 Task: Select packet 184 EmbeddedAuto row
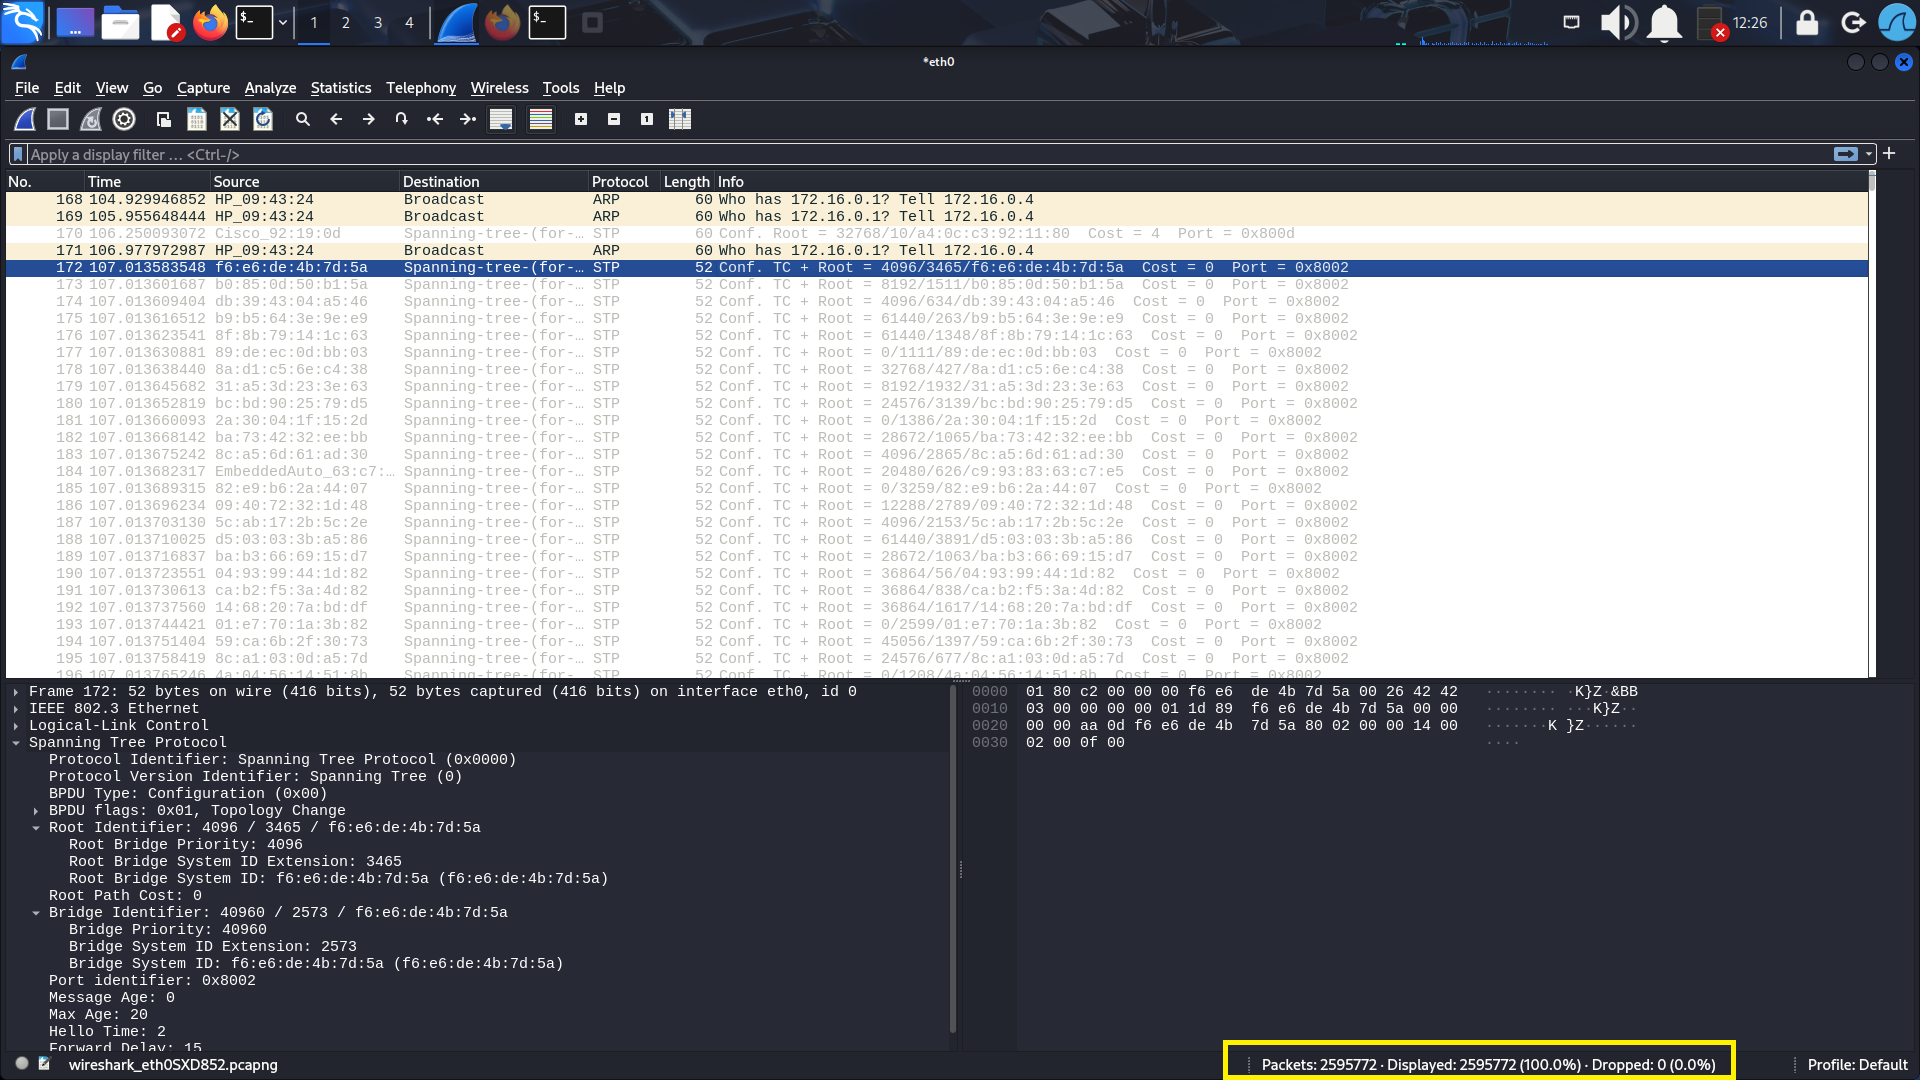pos(937,472)
